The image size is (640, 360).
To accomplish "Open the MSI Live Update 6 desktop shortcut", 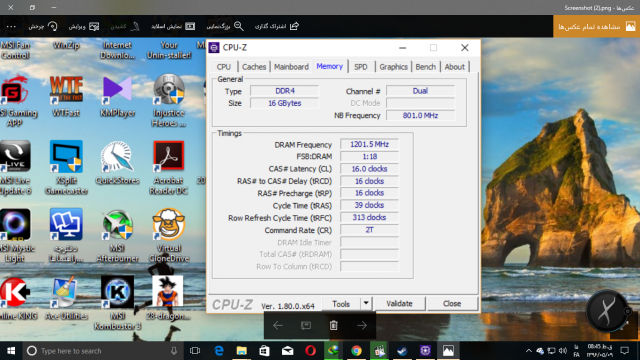I will coord(15,168).
